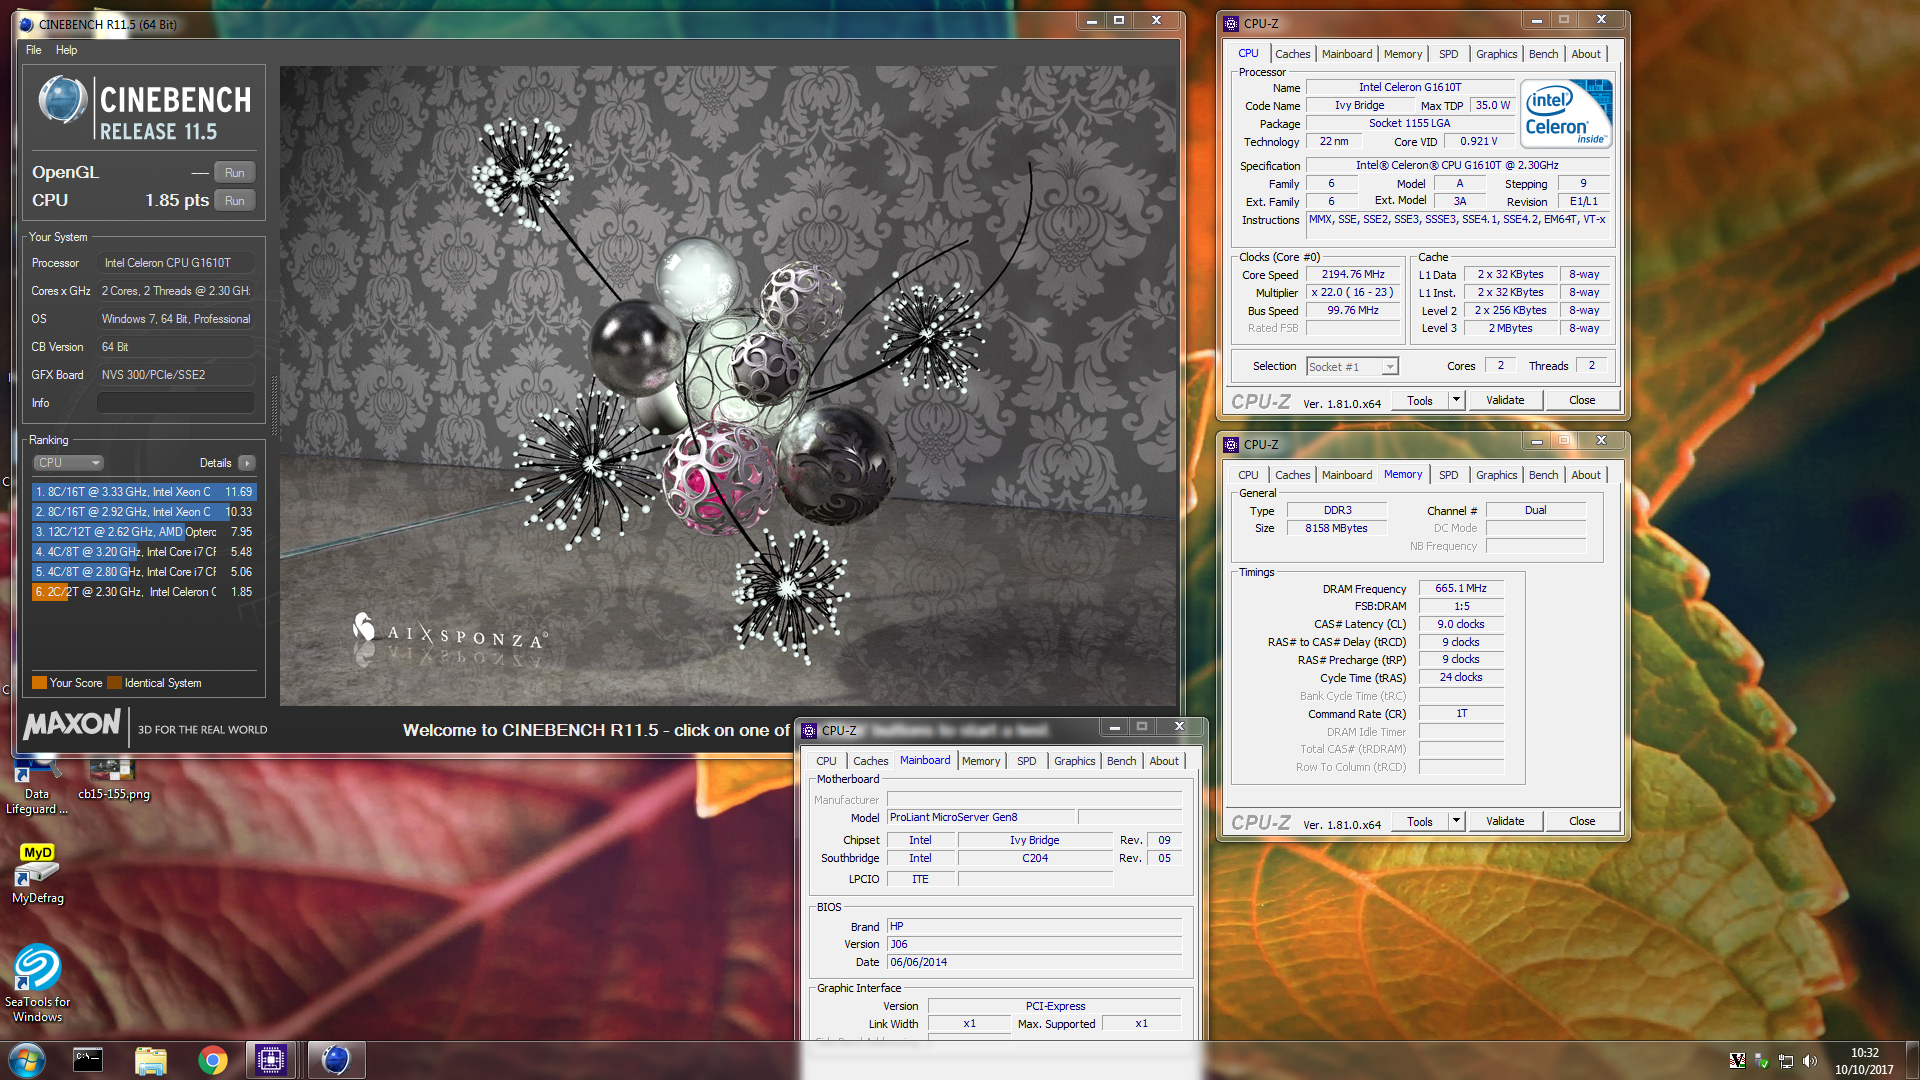Open Bench tab in Mainboard CPU-Z window
The width and height of the screenshot is (1920, 1080).
1121,761
